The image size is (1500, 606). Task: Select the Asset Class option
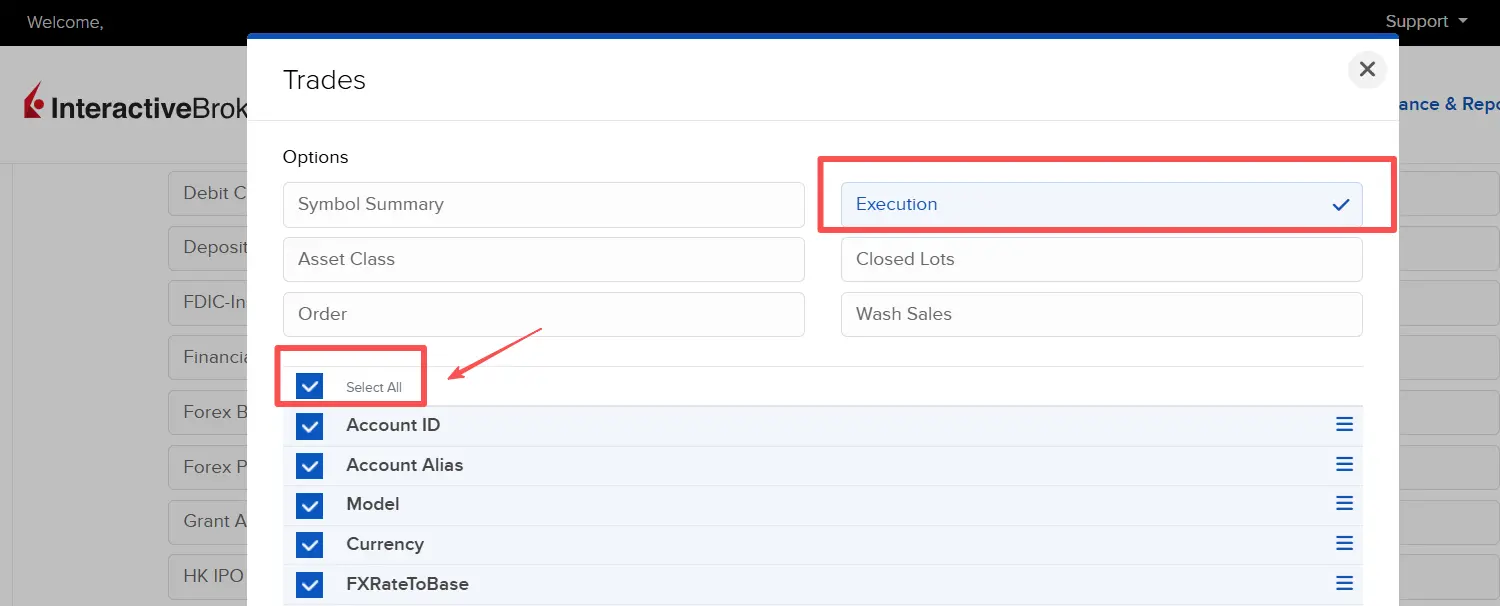(x=543, y=260)
